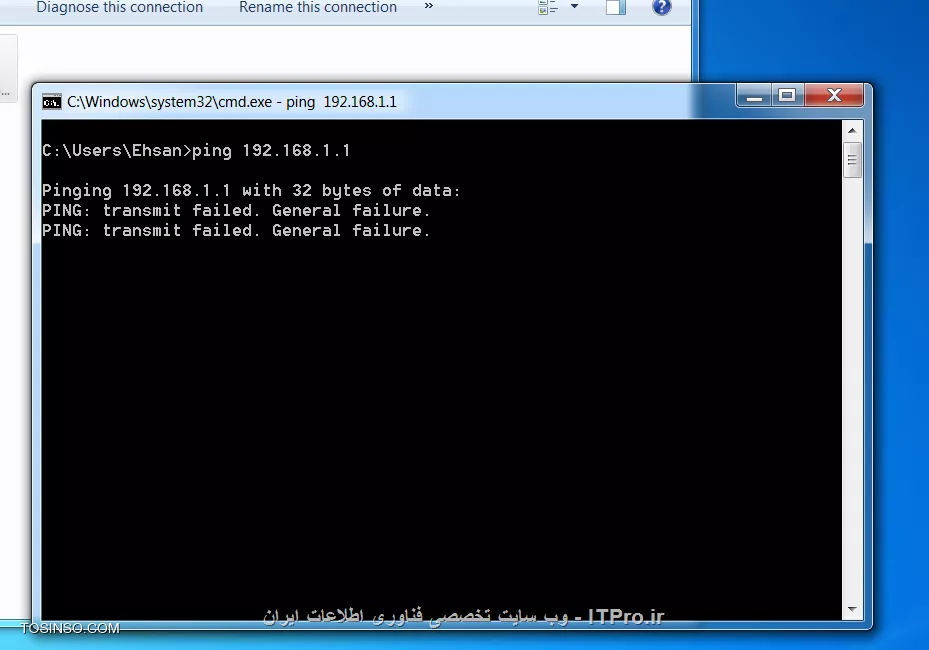The height and width of the screenshot is (650, 929).
Task: Click the console scrollbar up arrow
Action: [852, 130]
